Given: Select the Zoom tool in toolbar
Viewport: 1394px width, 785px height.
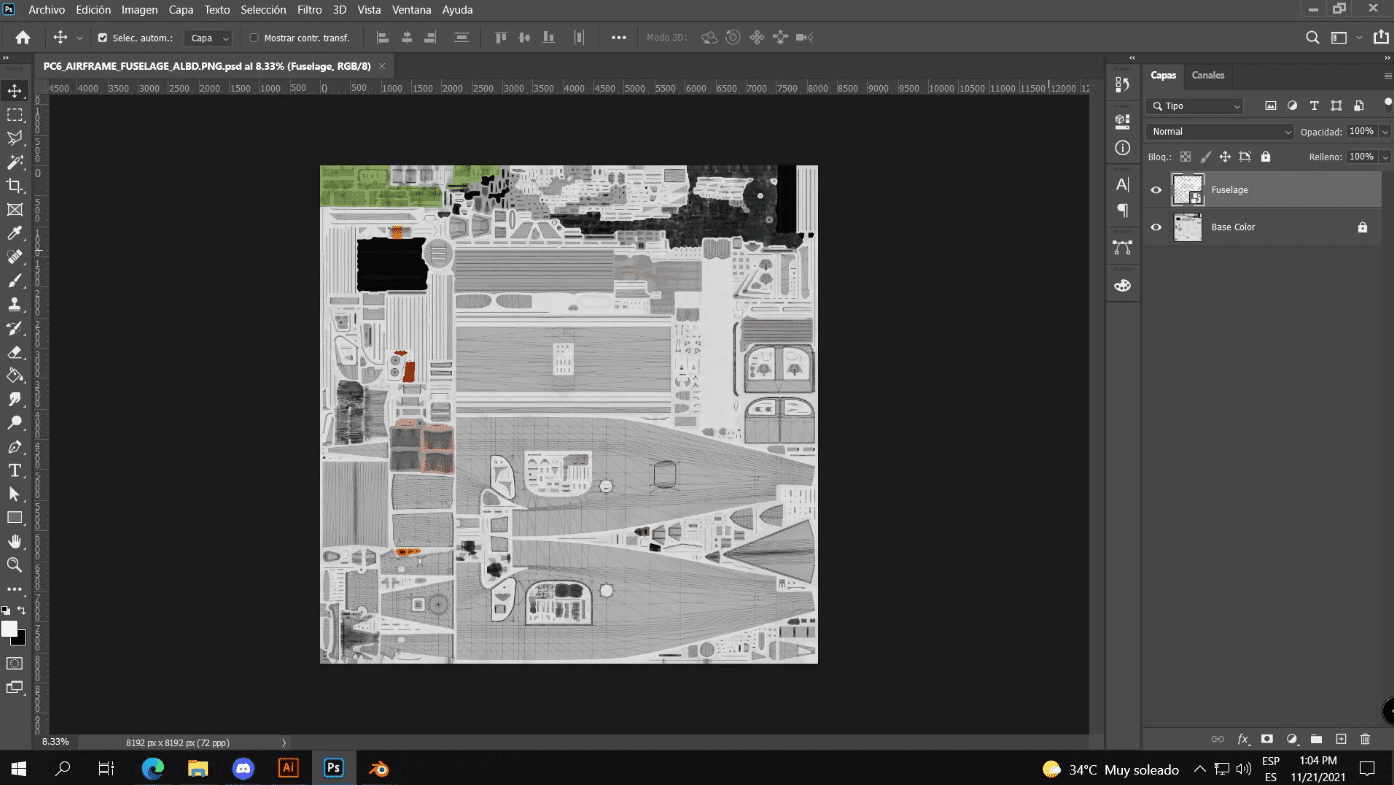Looking at the screenshot, I should point(15,565).
